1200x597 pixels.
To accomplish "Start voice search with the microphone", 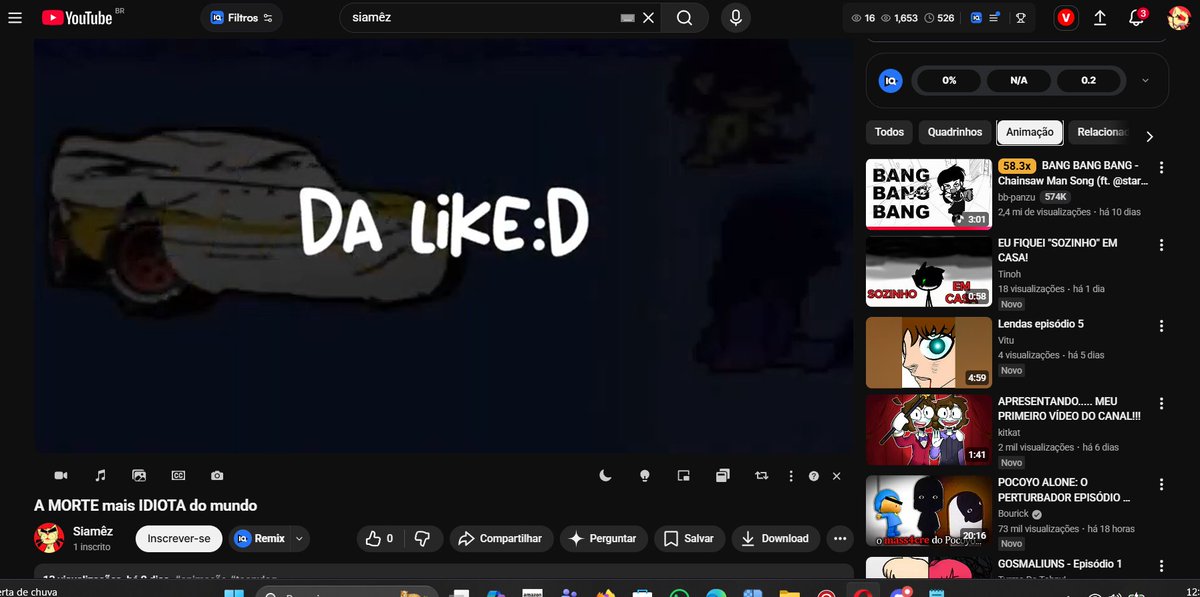I will tap(736, 18).
